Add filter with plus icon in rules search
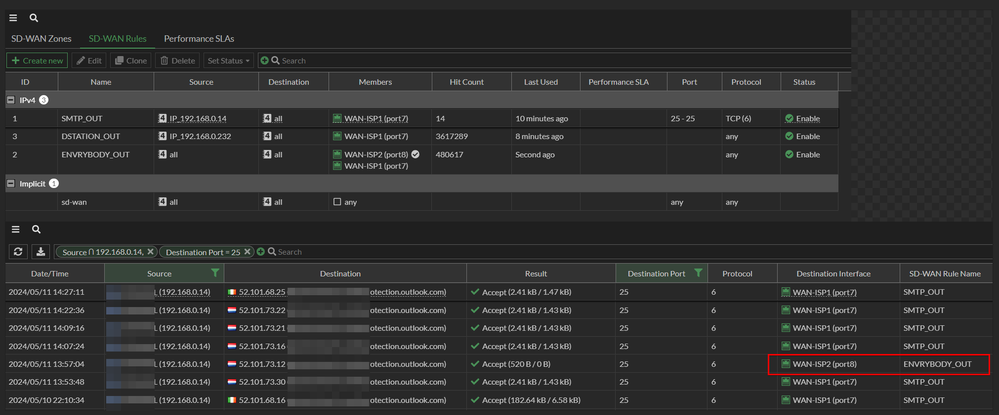The image size is (999, 415). click(x=265, y=61)
